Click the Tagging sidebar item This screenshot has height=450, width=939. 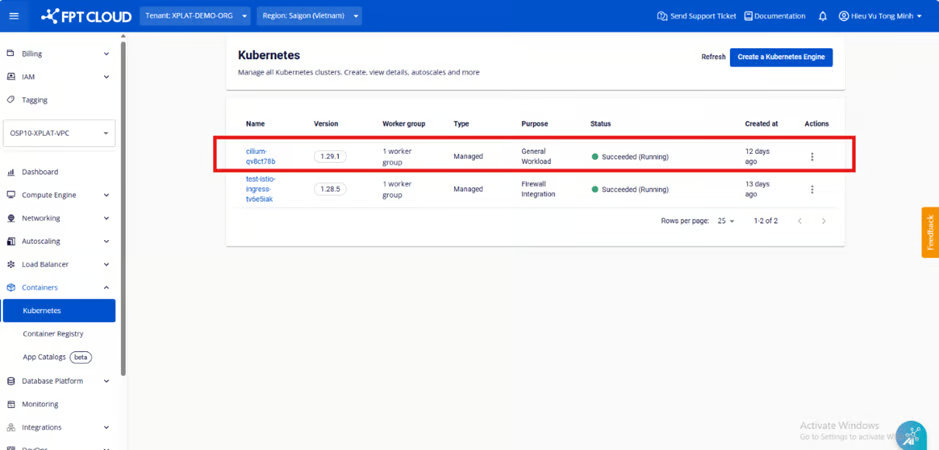(x=35, y=100)
